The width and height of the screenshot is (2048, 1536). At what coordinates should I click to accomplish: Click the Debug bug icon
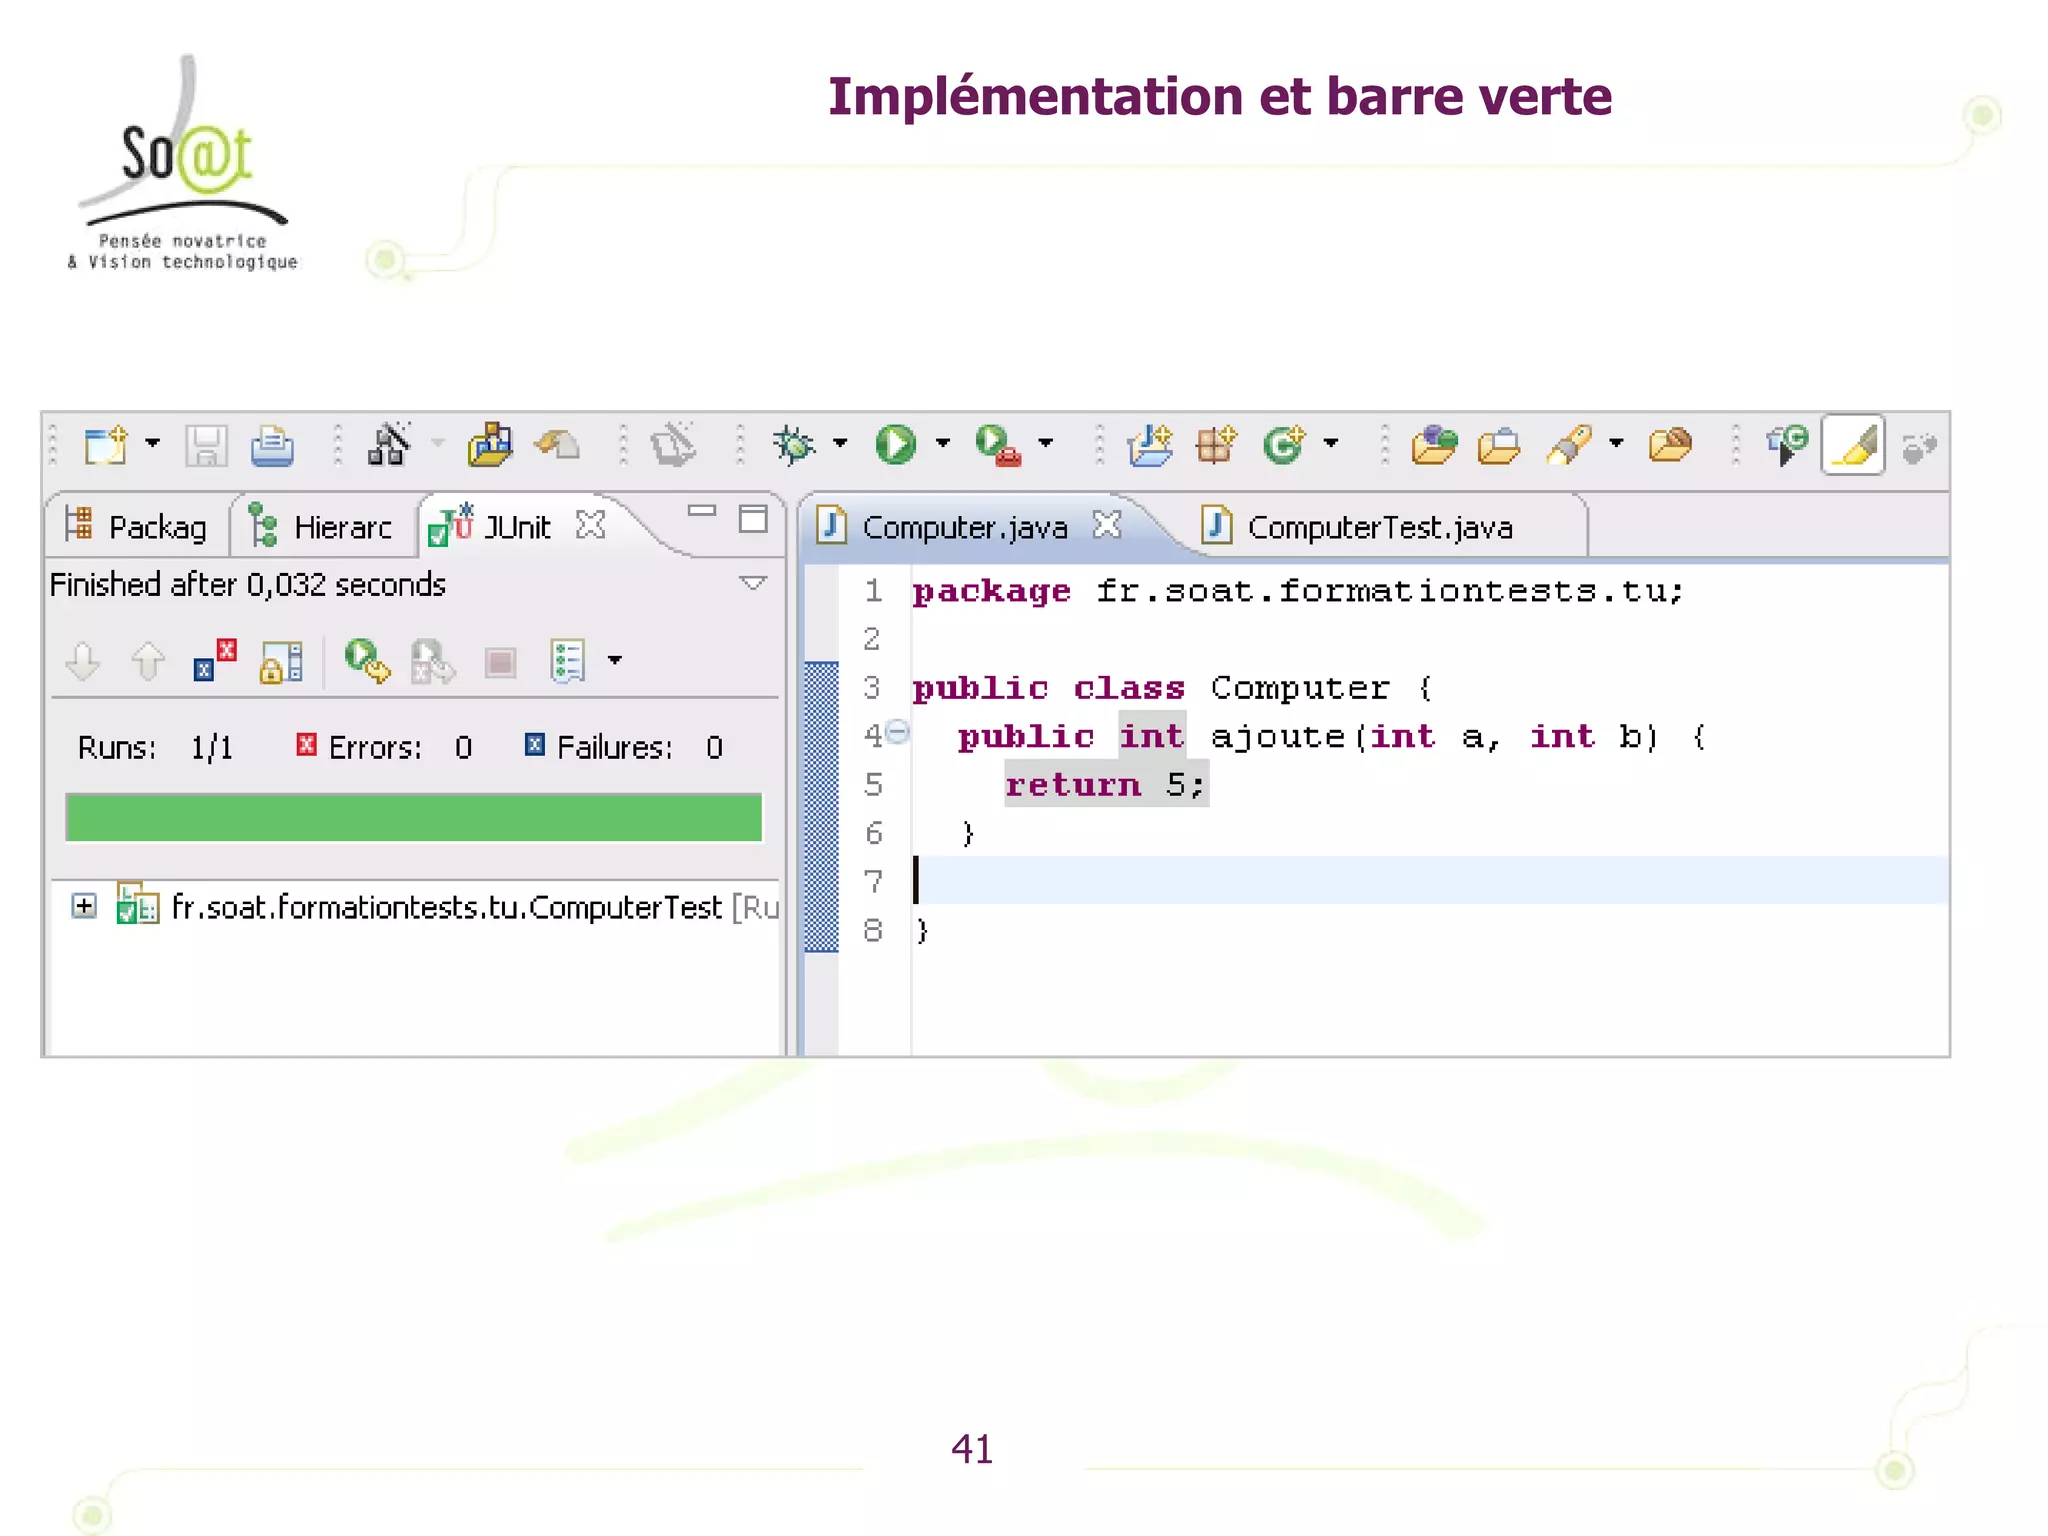[x=795, y=445]
